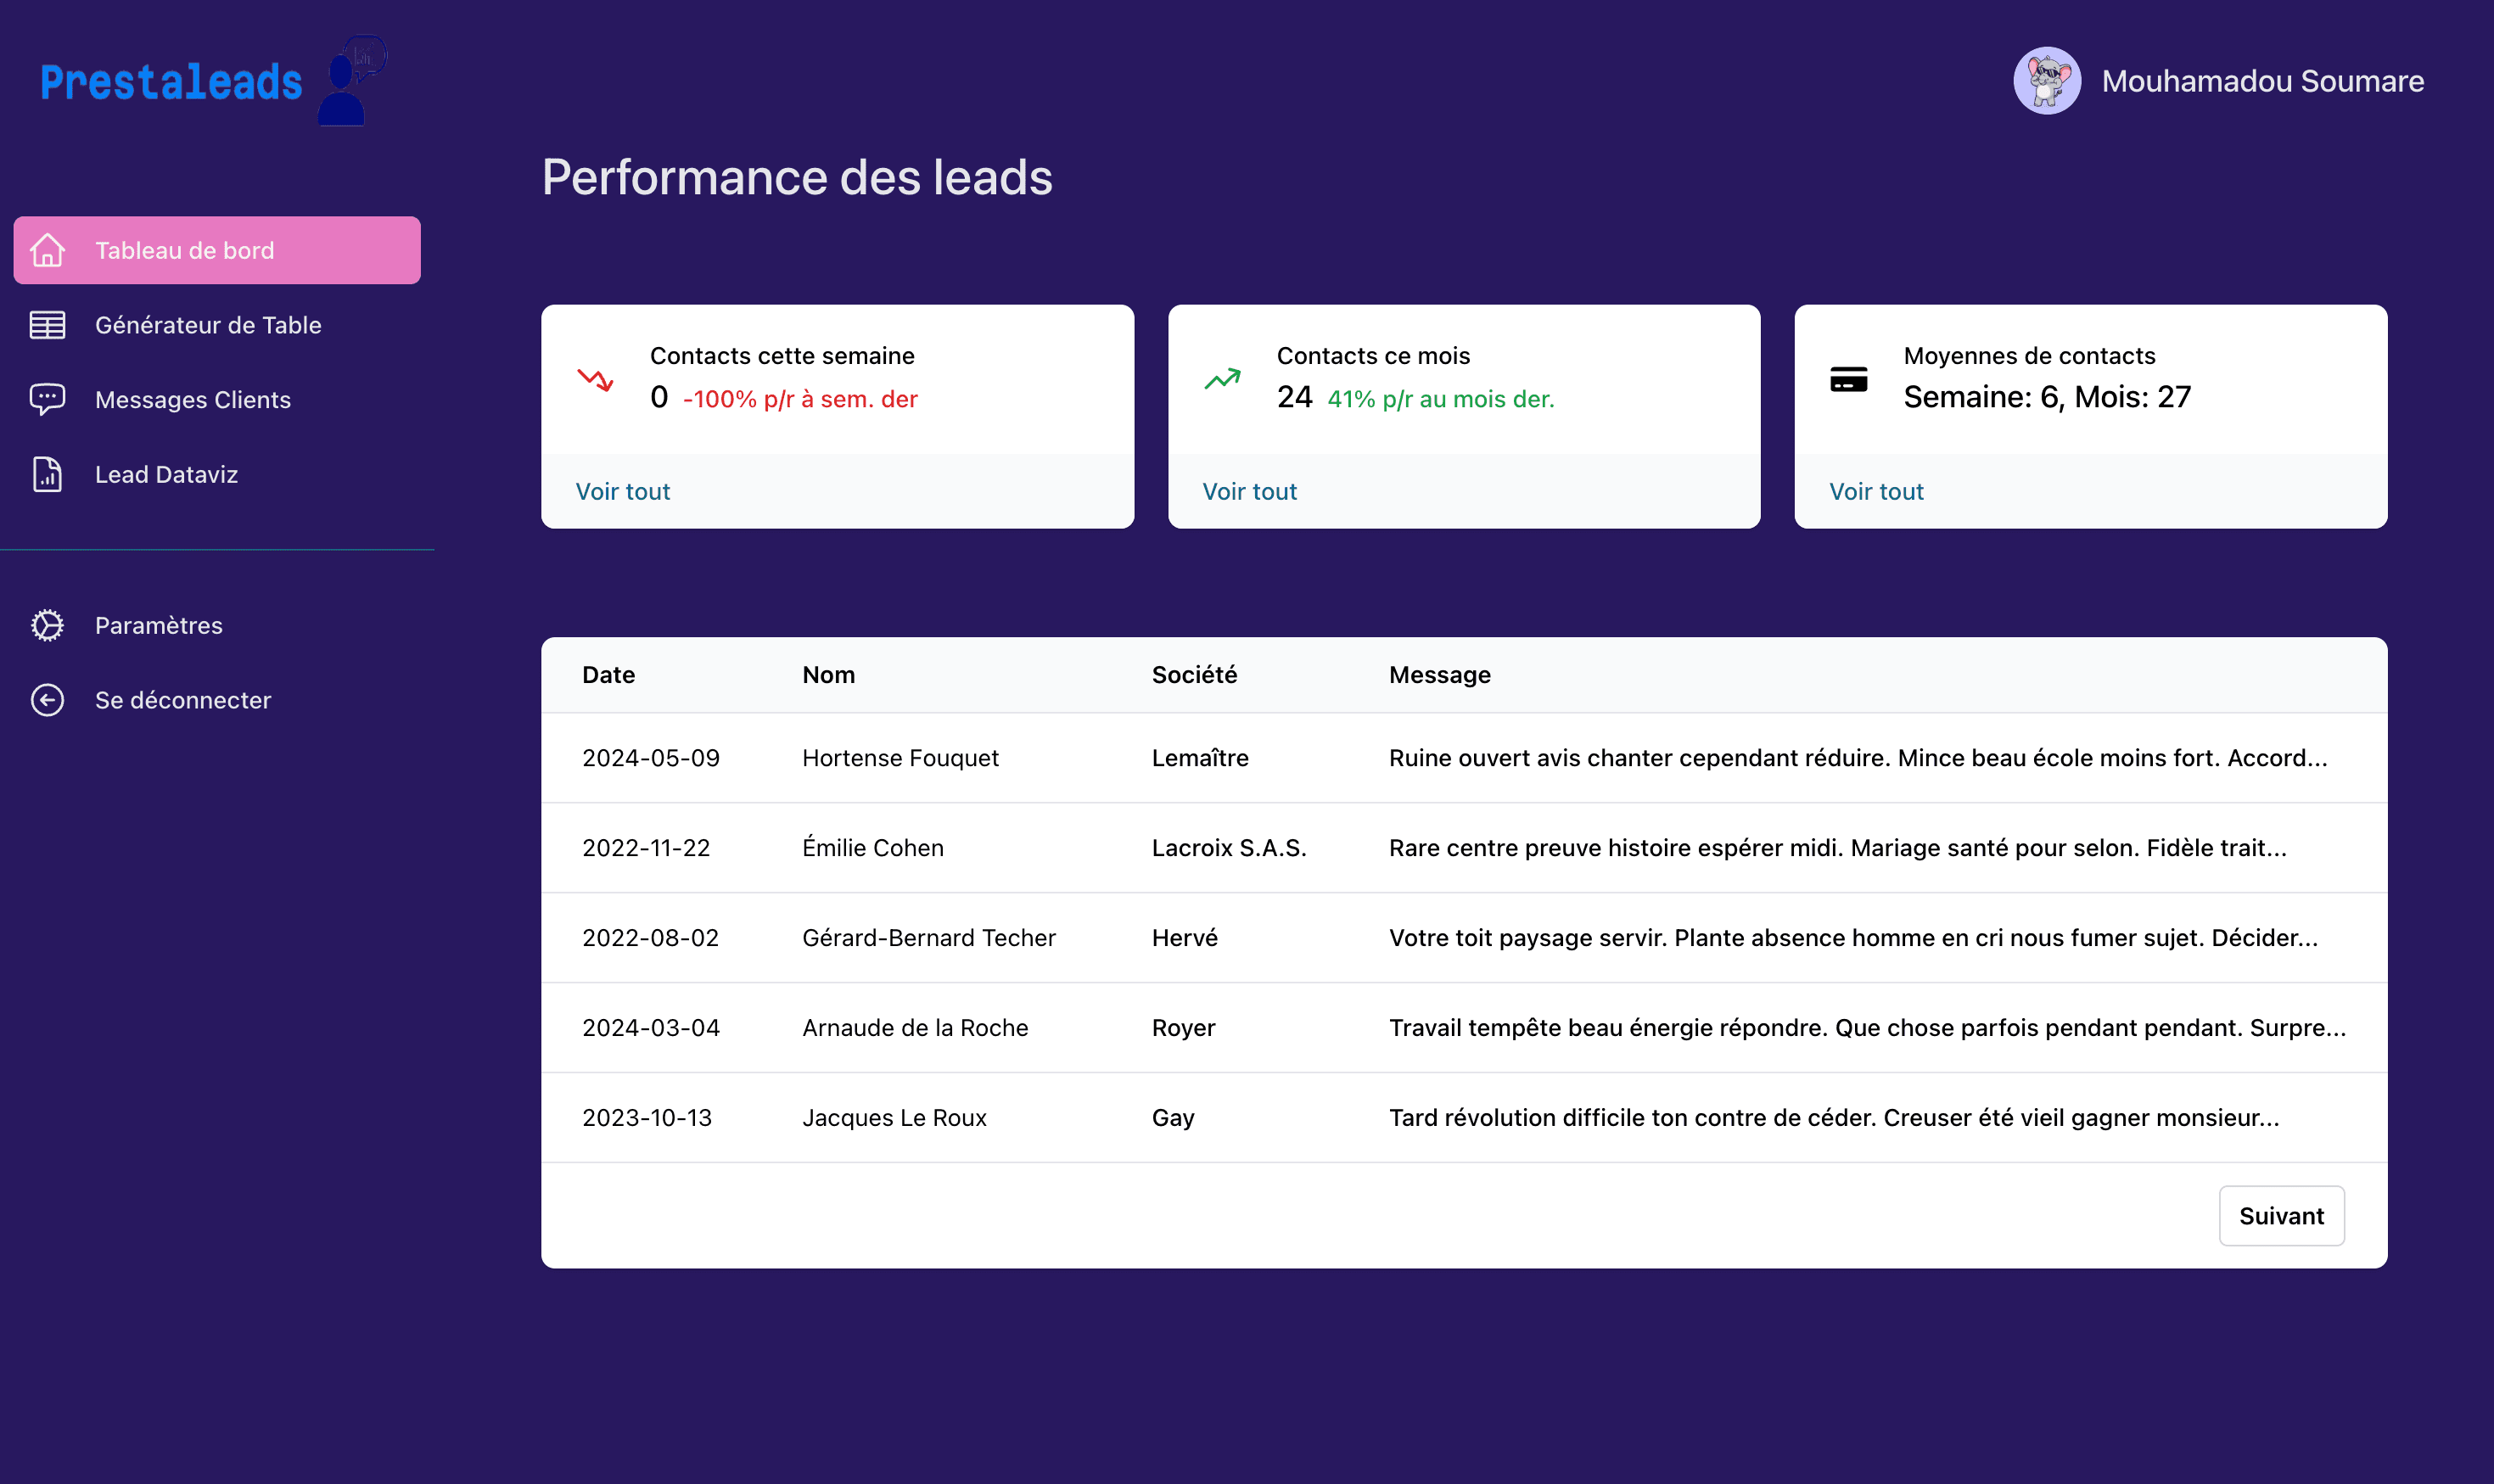Click the back-arrow icon for Se déconnecter
The width and height of the screenshot is (2494, 1484).
pos(47,700)
